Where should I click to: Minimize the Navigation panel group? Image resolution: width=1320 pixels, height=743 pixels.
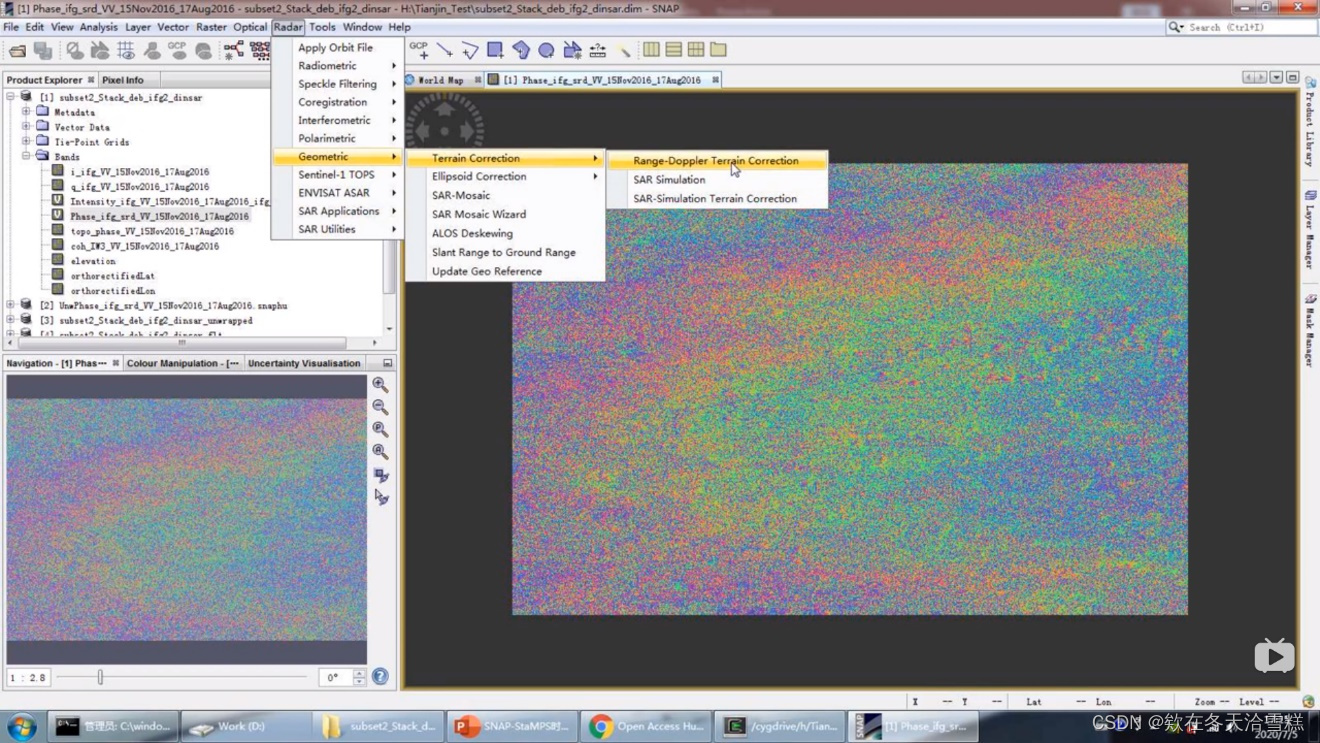coord(388,363)
